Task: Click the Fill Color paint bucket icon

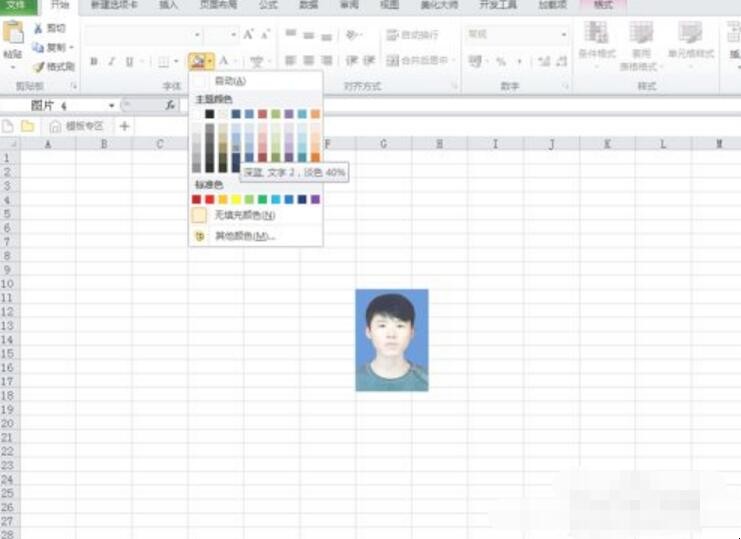Action: [198, 61]
